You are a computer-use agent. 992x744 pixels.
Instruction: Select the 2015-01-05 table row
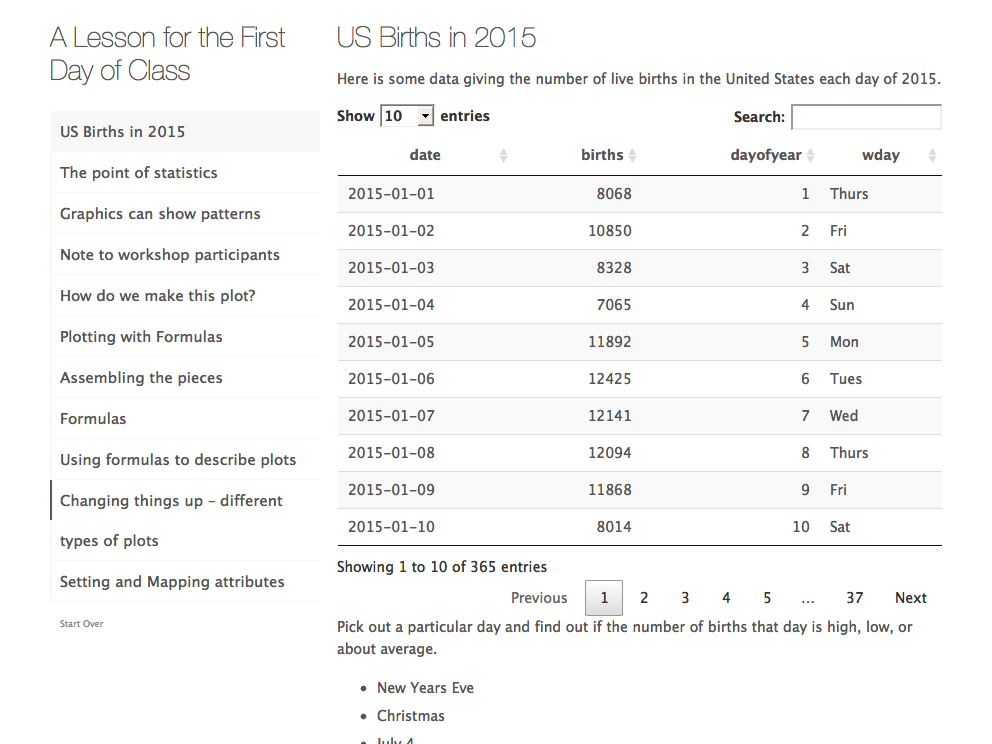pos(639,342)
